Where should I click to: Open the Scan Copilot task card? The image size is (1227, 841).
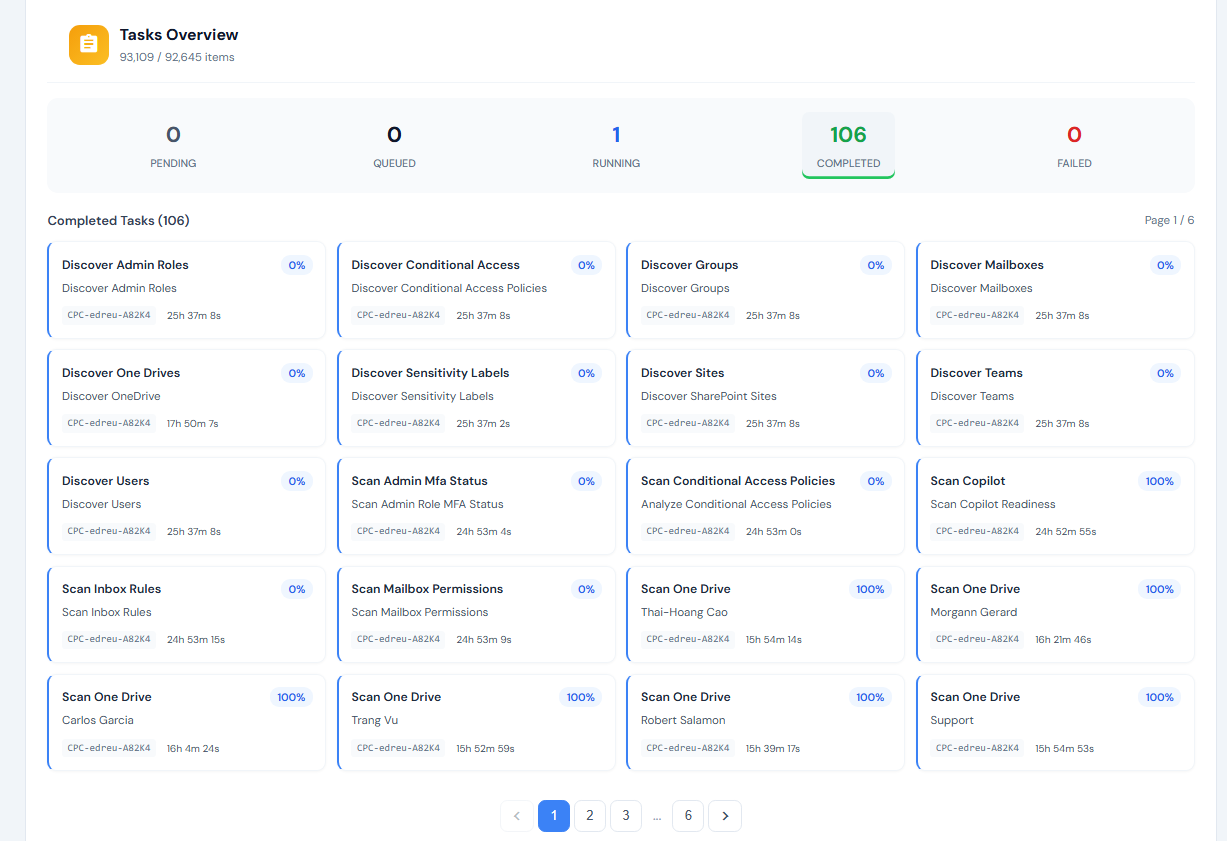pyautogui.click(x=1055, y=506)
